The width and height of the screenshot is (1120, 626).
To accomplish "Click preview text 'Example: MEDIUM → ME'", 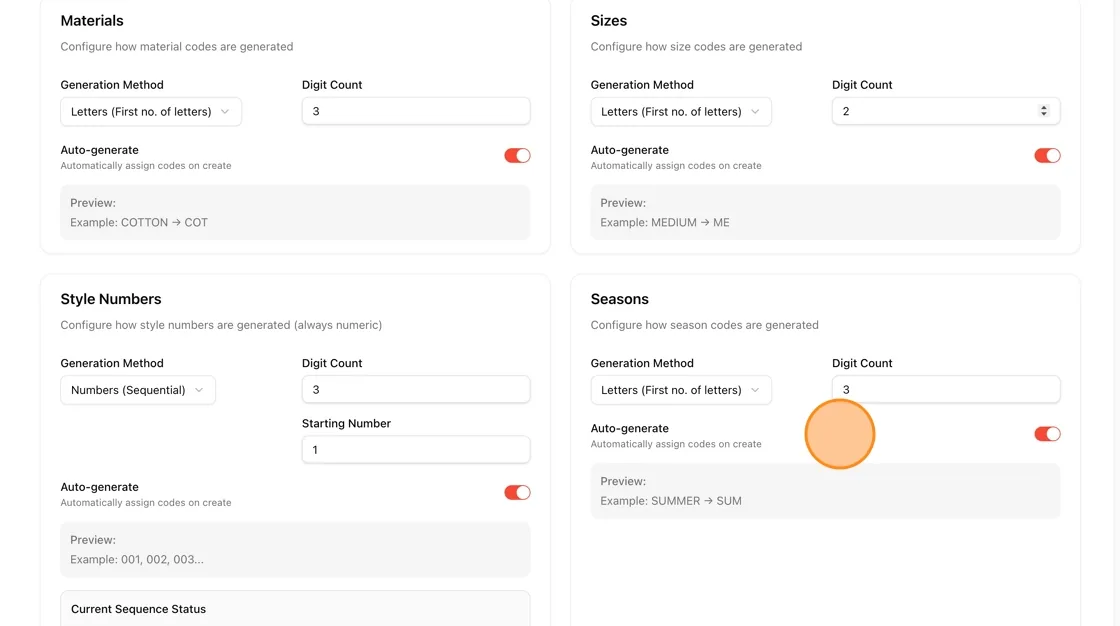I will [x=664, y=222].
